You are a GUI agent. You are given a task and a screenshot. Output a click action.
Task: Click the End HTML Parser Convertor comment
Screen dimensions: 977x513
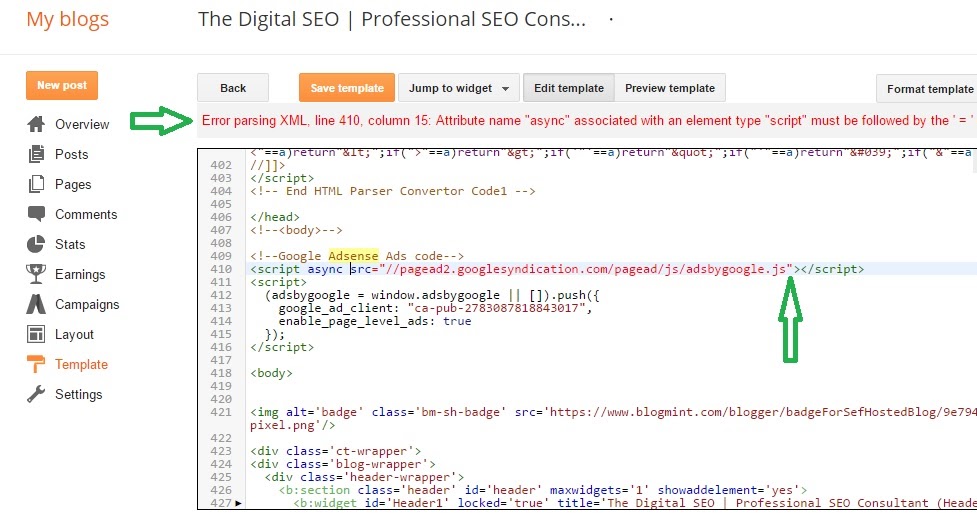click(393, 191)
